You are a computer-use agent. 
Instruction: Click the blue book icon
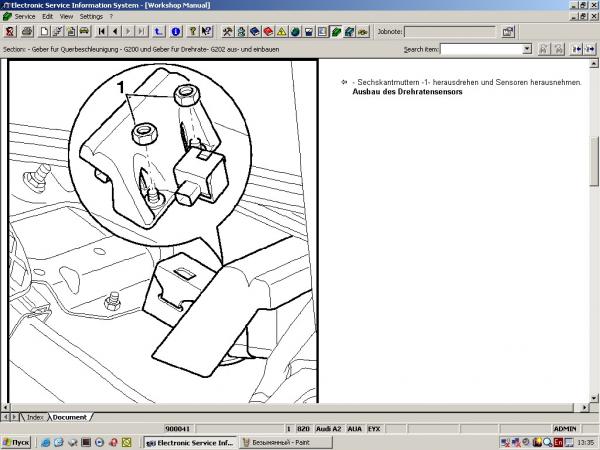(x=255, y=31)
